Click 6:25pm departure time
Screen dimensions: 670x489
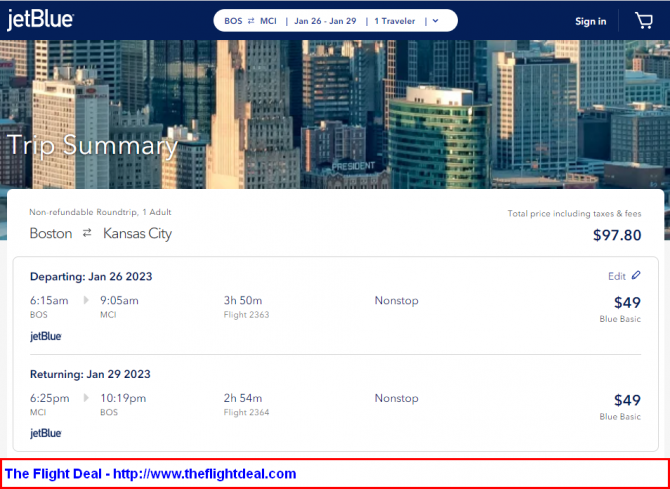[x=50, y=398]
